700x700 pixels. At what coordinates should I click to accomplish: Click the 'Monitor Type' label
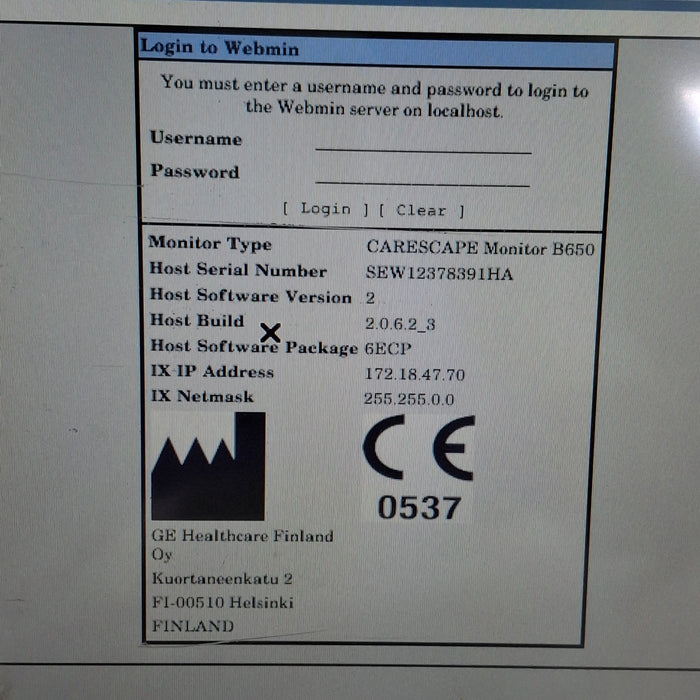[x=210, y=244]
